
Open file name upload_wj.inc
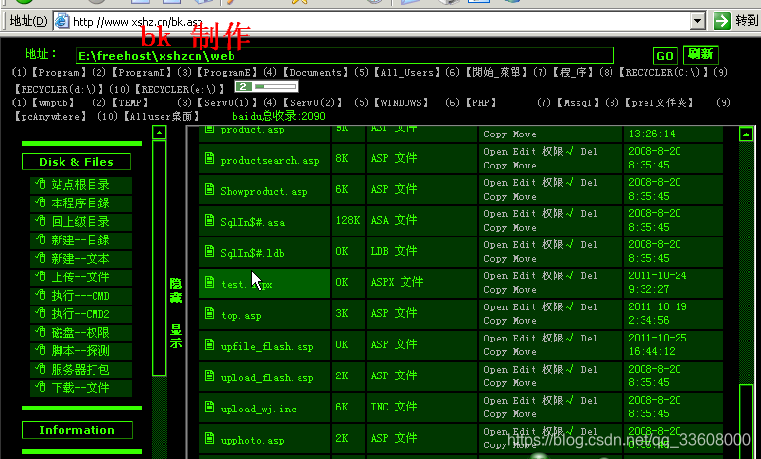coord(258,409)
